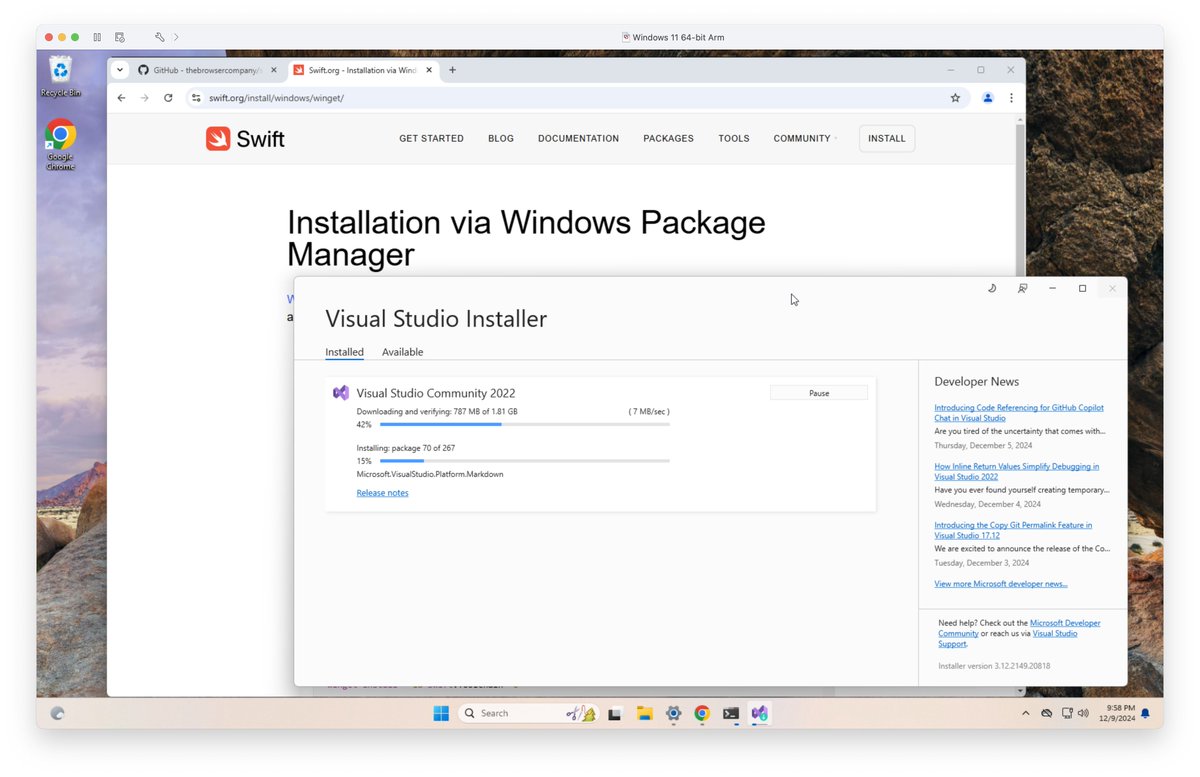Click VM snapshot icon in Mac toolbar

pos(120,37)
